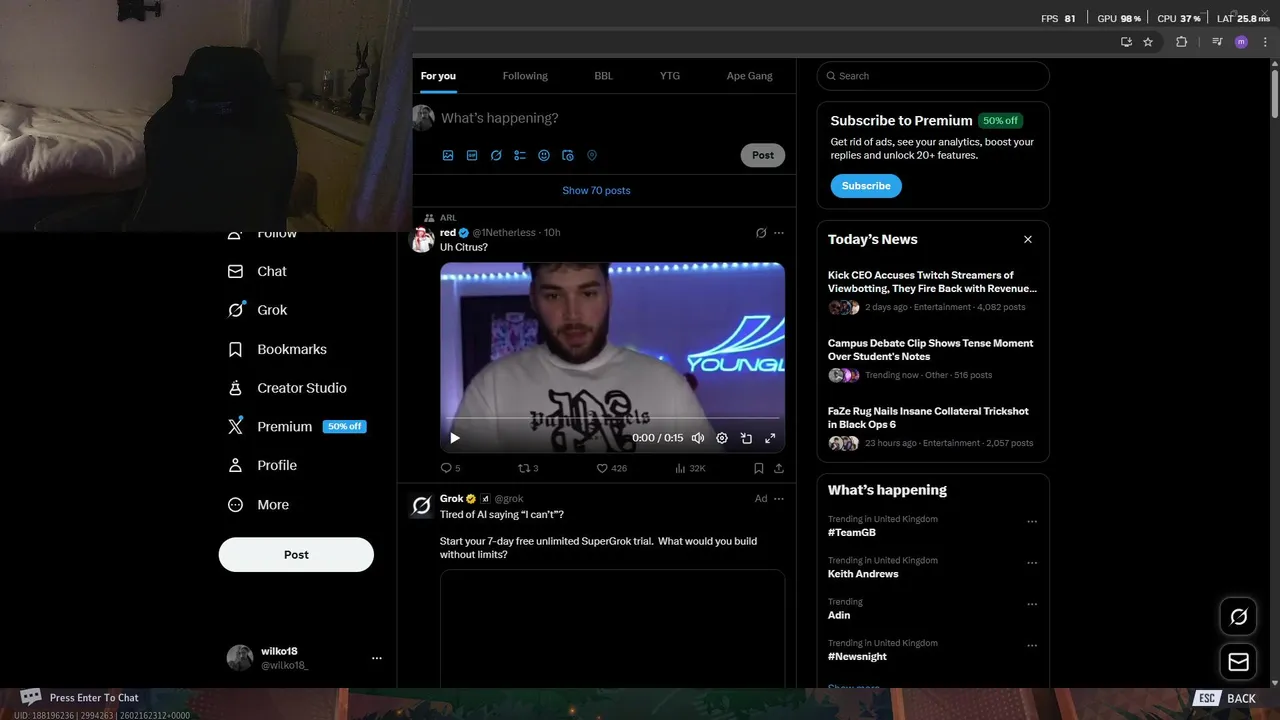Click red's profile avatar

tap(423, 240)
